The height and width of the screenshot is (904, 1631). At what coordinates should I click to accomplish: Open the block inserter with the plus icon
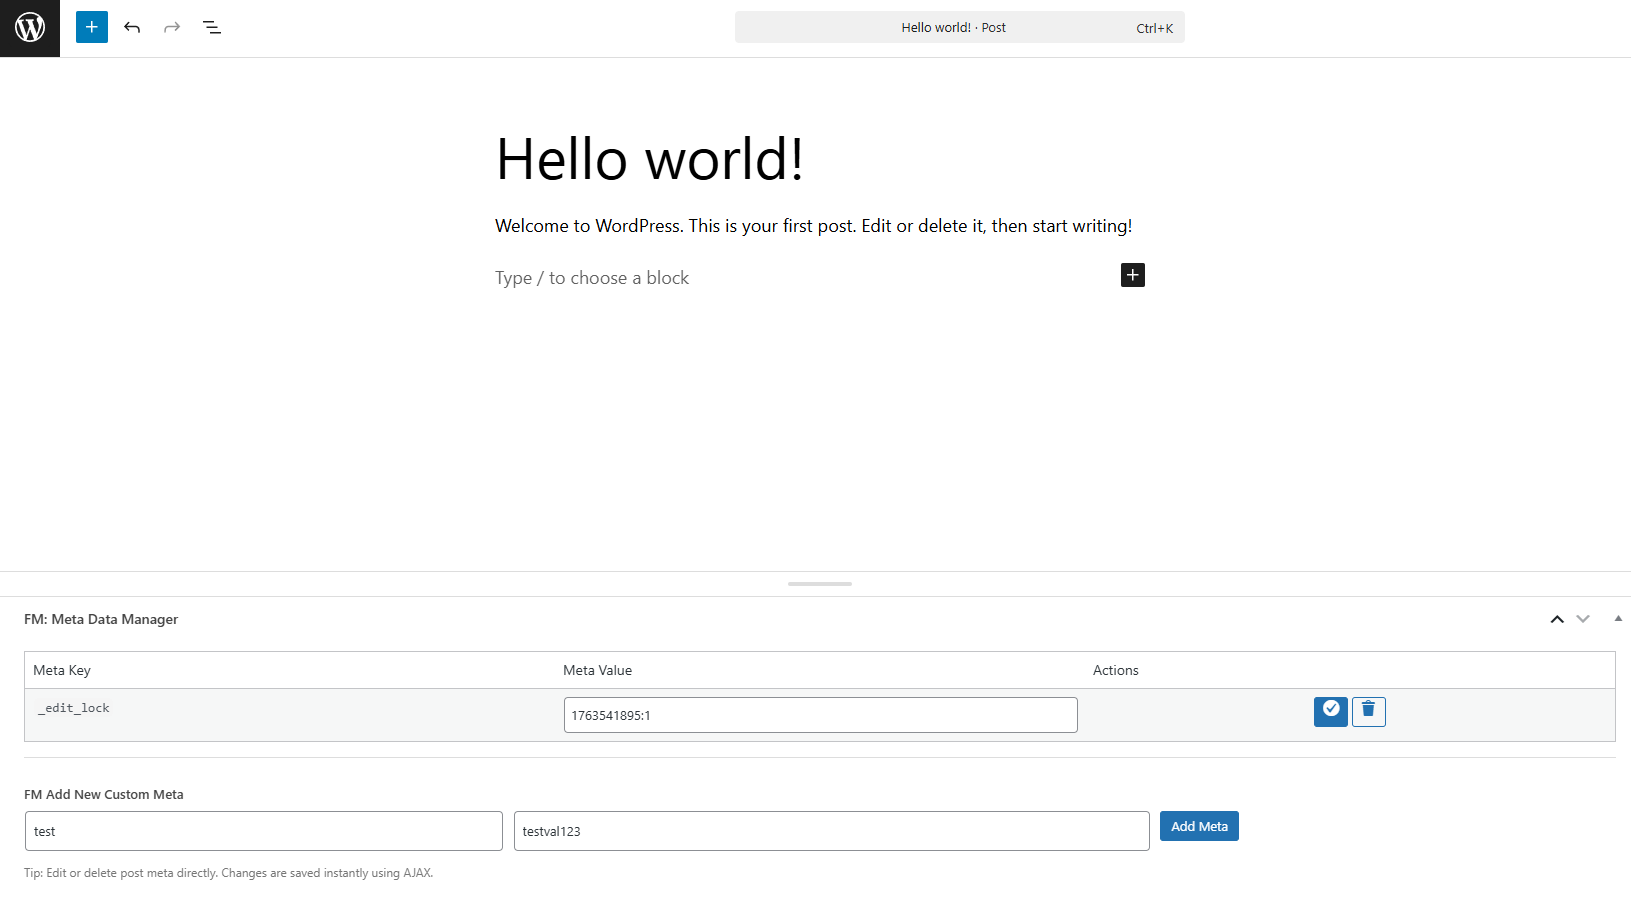point(91,27)
